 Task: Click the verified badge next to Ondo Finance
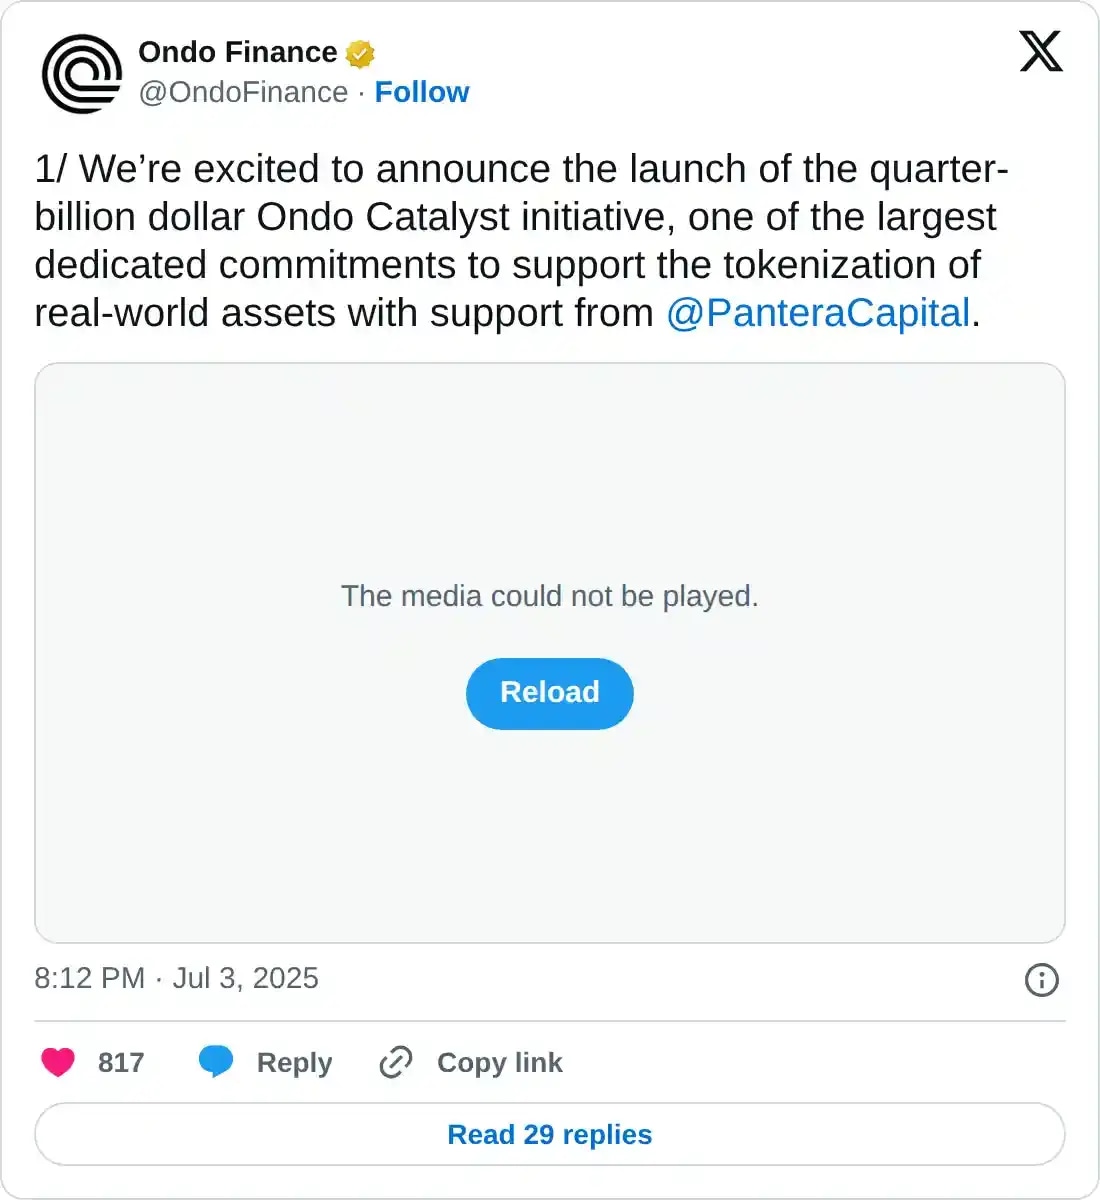[358, 54]
